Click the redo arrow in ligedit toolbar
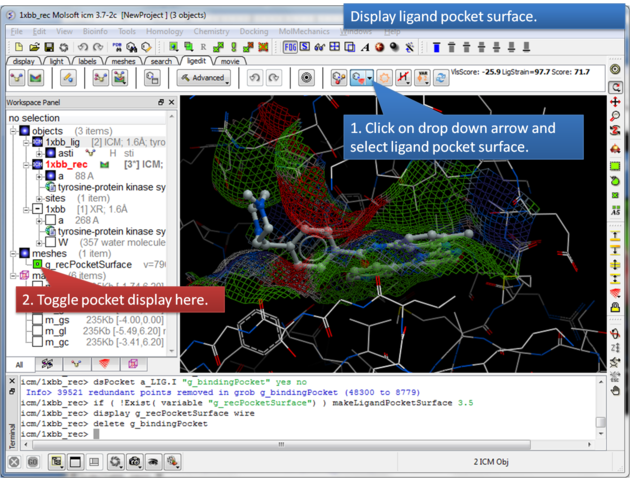This screenshot has height=478, width=630. click(274, 78)
